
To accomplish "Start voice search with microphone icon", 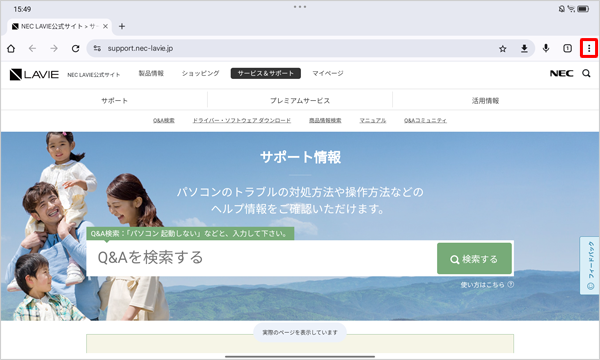I will point(546,48).
